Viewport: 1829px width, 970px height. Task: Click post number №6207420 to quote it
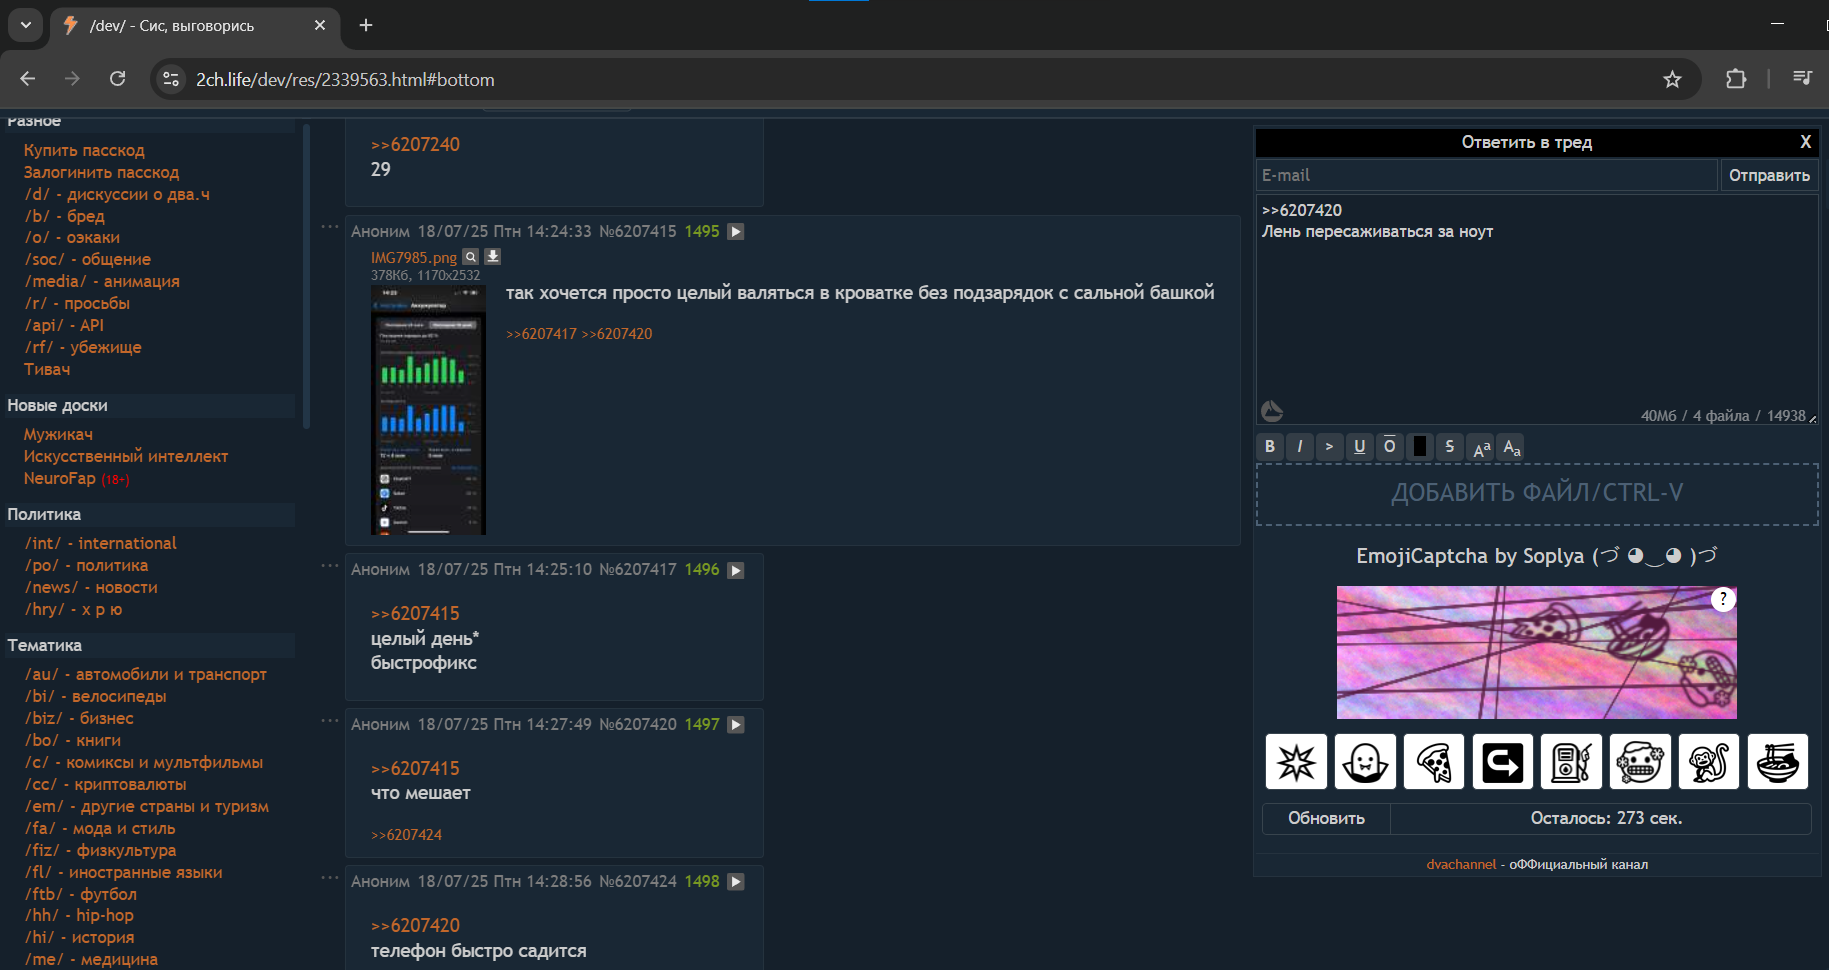click(x=638, y=724)
